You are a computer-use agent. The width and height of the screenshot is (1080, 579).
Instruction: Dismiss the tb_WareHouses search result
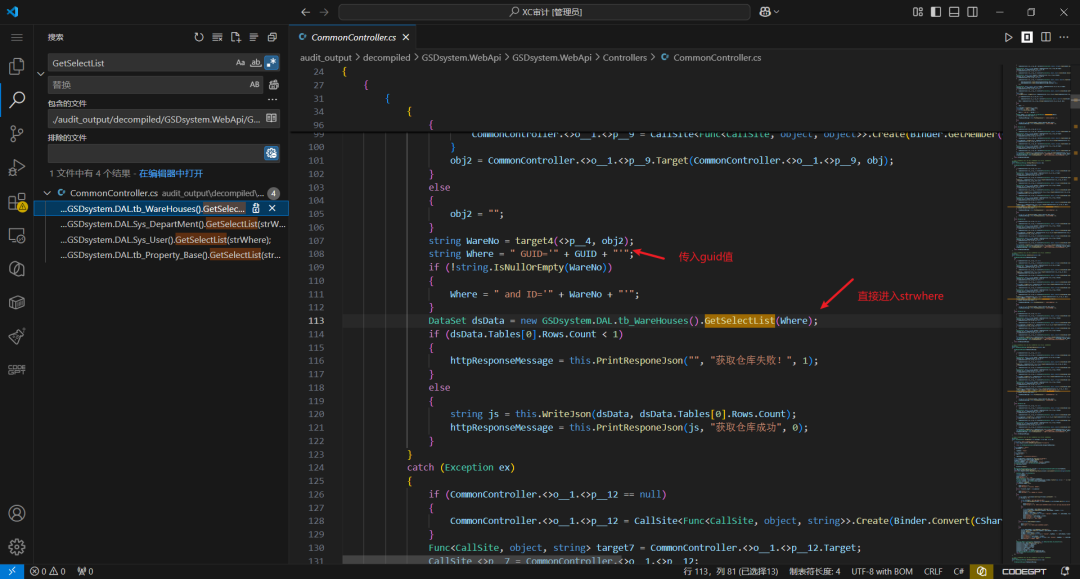(x=272, y=208)
